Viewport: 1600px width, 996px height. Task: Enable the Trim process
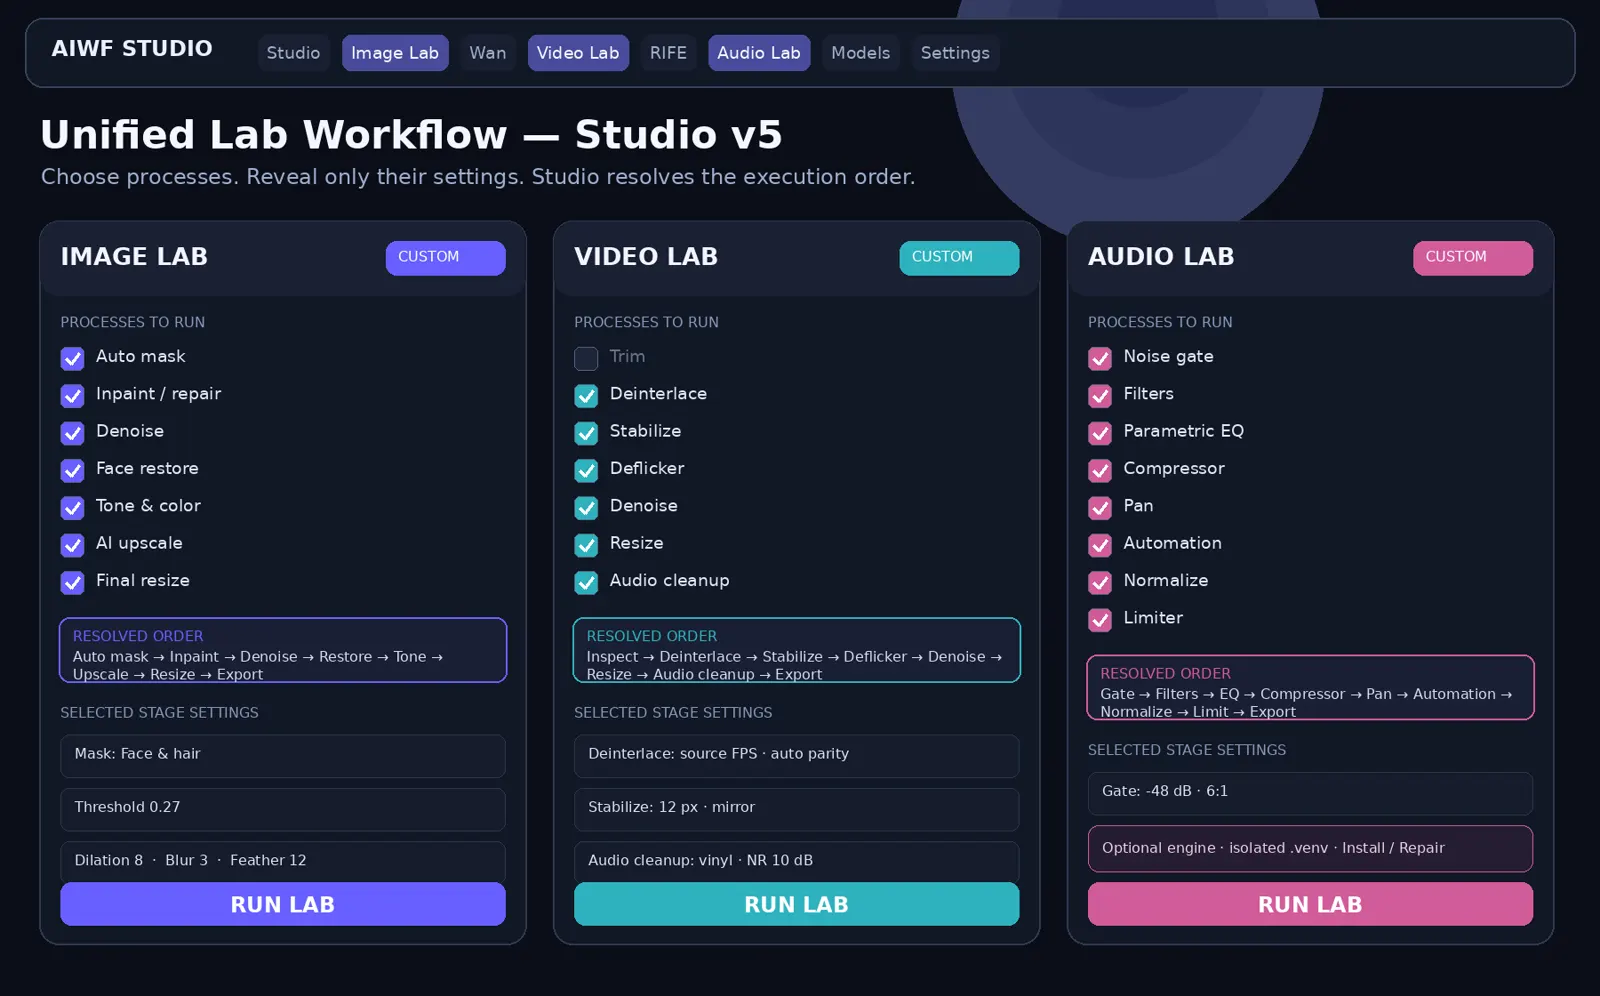587,358
